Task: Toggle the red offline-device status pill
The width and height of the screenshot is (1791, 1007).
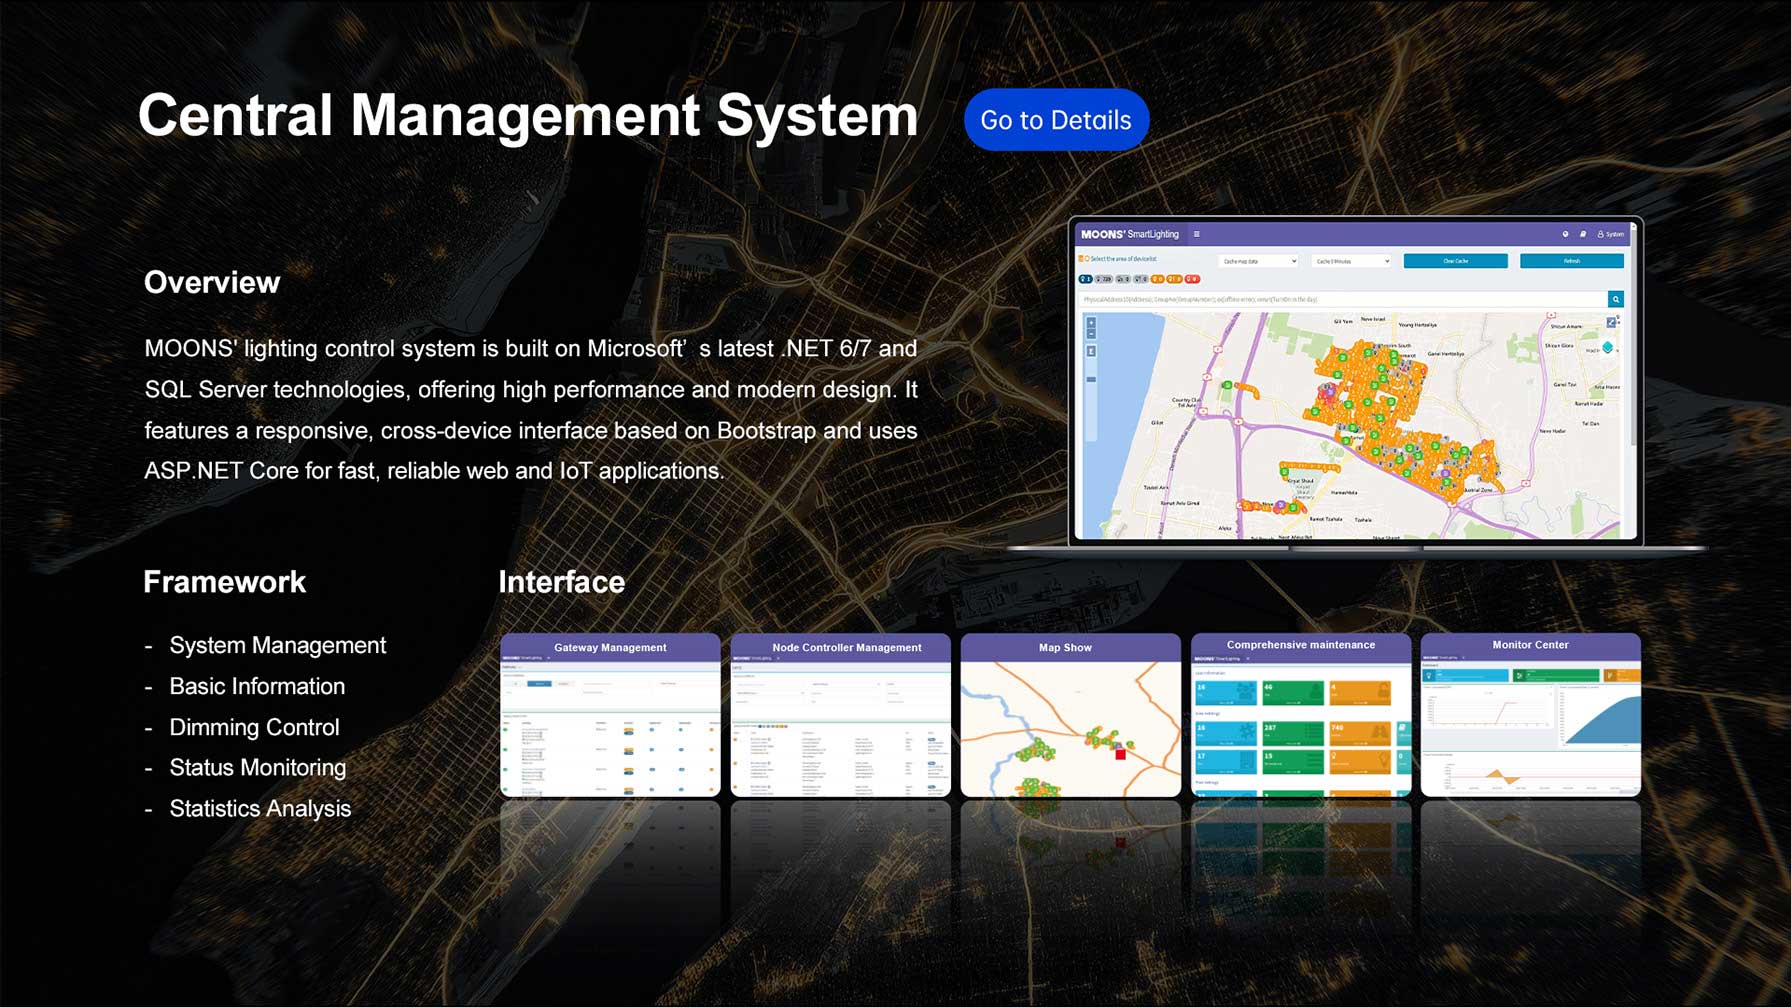Action: (x=1193, y=279)
